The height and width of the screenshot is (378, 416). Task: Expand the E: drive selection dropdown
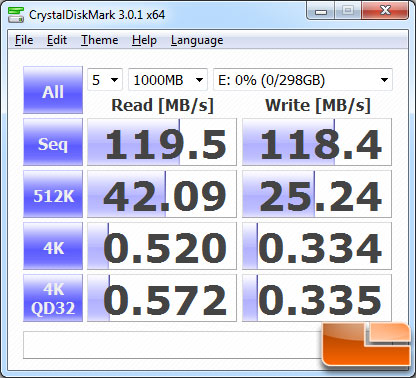click(x=303, y=80)
